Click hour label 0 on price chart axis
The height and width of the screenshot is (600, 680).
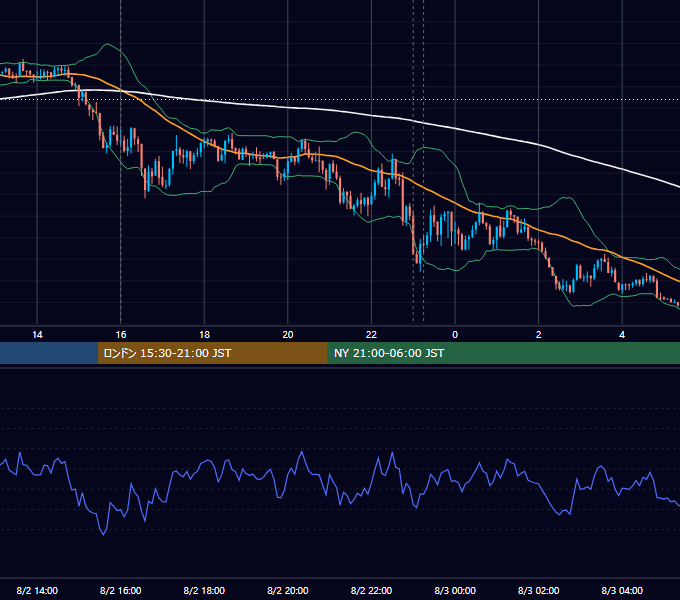pyautogui.click(x=455, y=334)
